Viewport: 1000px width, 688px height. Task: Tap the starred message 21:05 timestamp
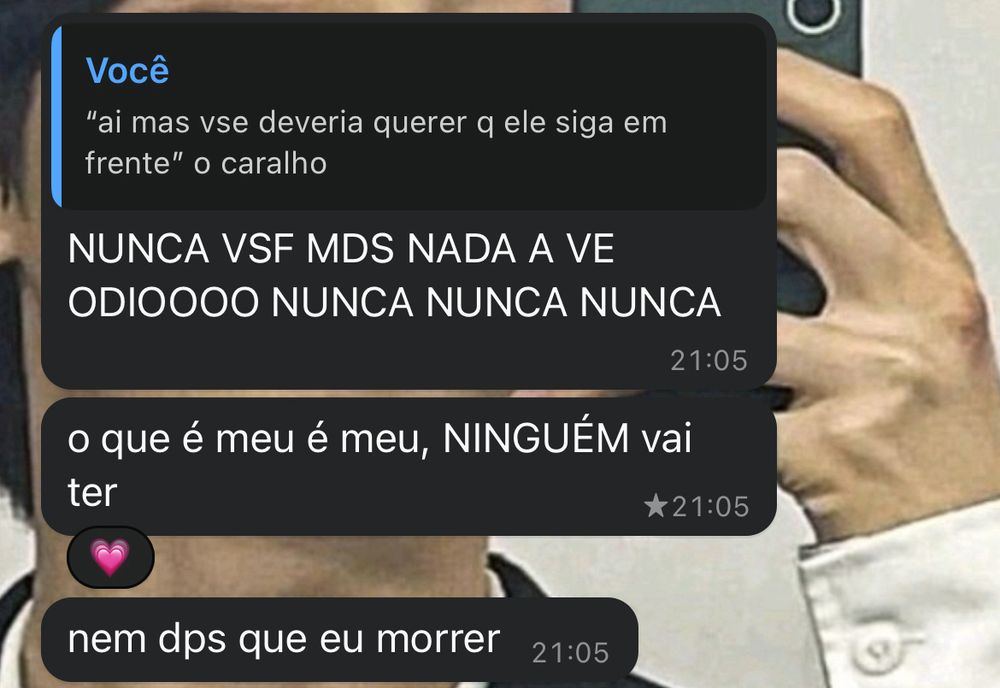point(710,507)
